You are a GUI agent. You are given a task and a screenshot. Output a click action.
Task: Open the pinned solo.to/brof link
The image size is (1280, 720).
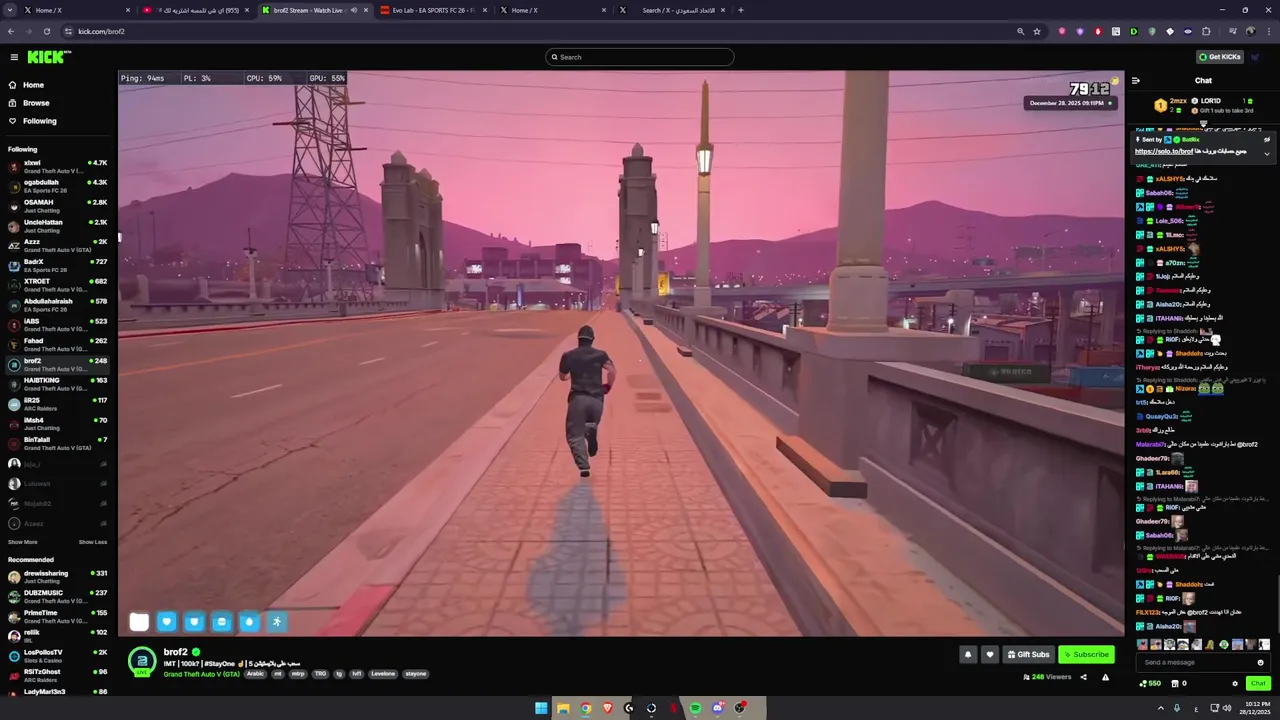[x=1166, y=151]
